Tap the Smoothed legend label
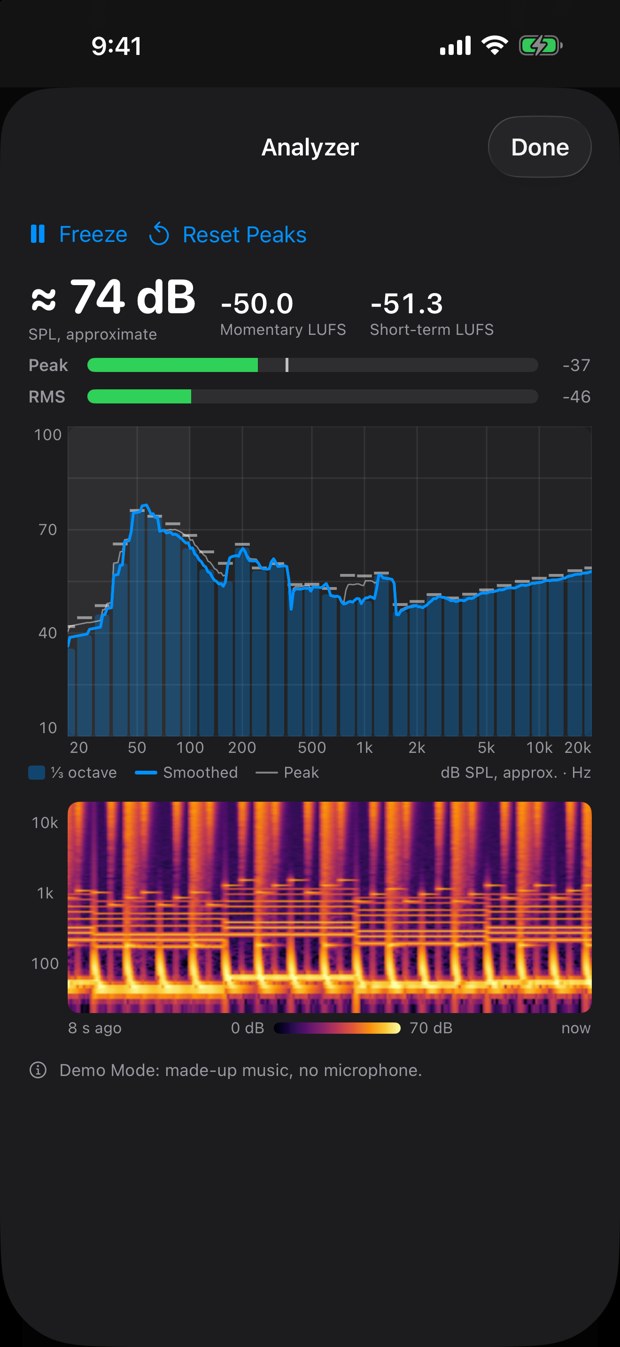This screenshot has height=1347, width=620. [200, 772]
